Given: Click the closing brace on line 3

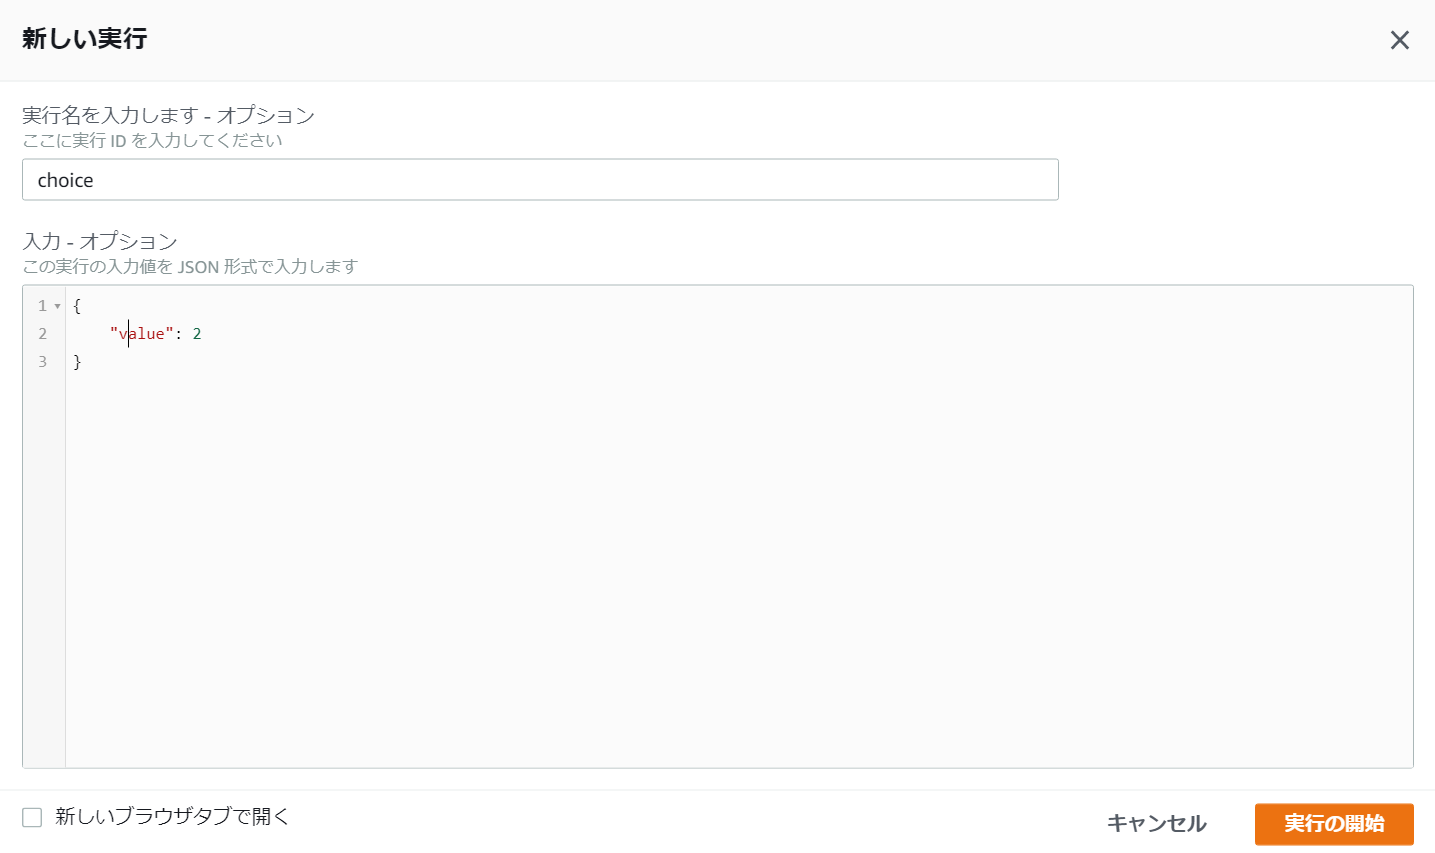Looking at the screenshot, I should pyautogui.click(x=77, y=361).
